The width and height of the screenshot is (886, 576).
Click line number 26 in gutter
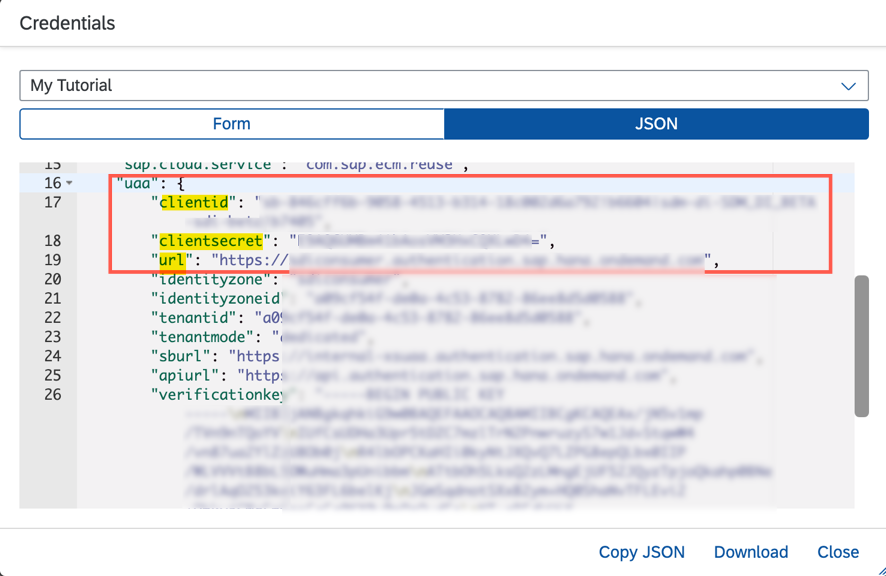(x=53, y=395)
